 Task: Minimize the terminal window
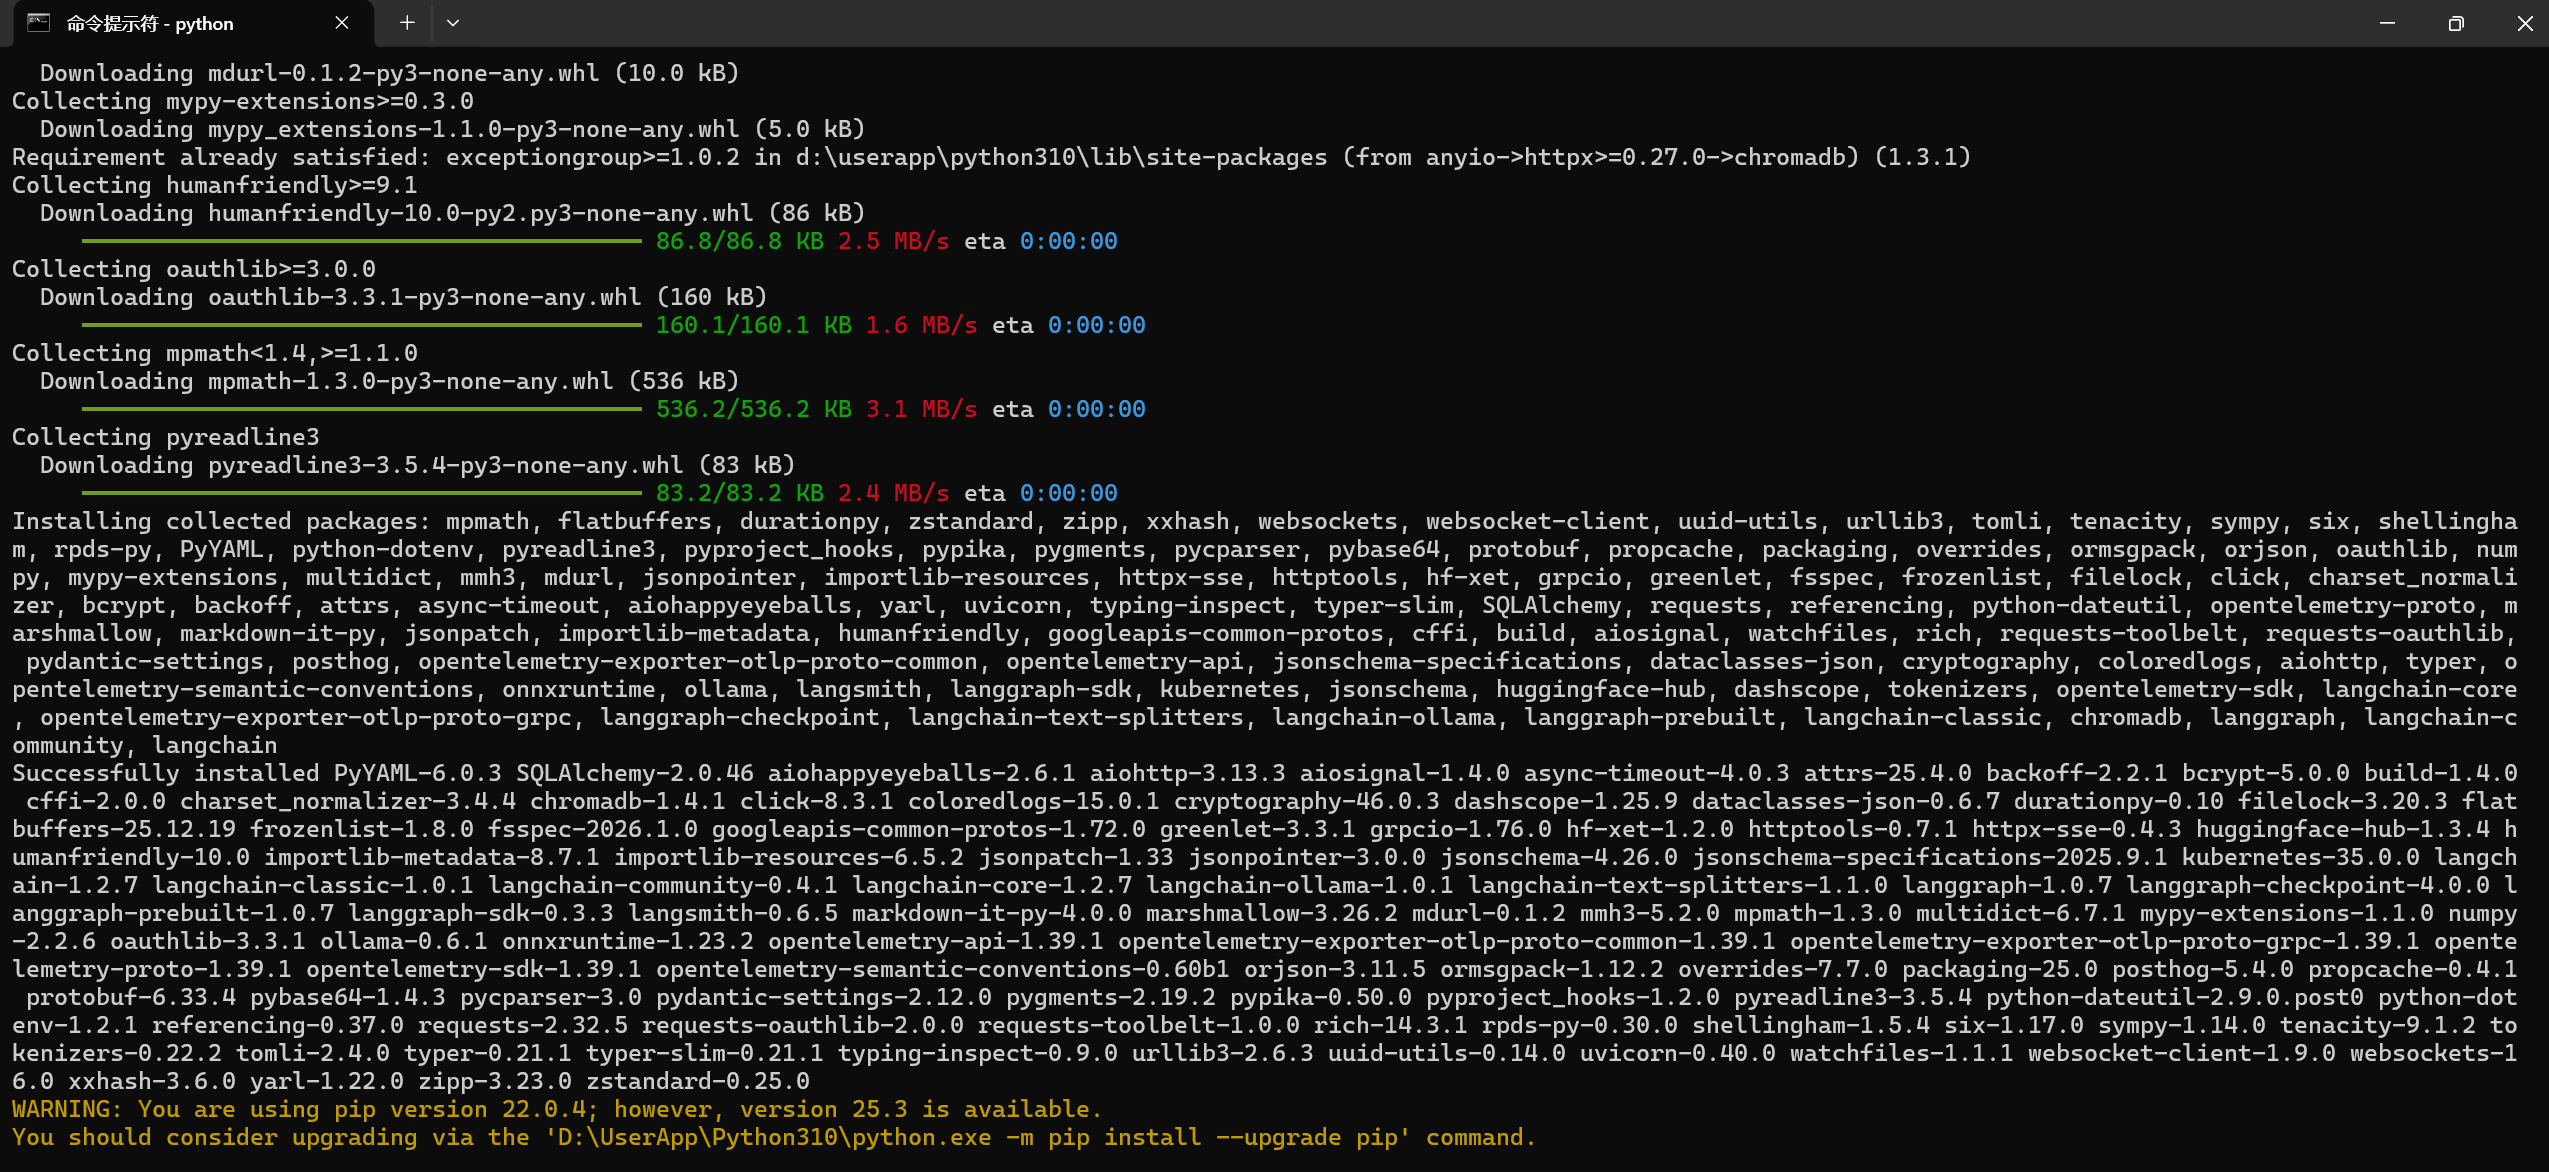pos(2387,23)
